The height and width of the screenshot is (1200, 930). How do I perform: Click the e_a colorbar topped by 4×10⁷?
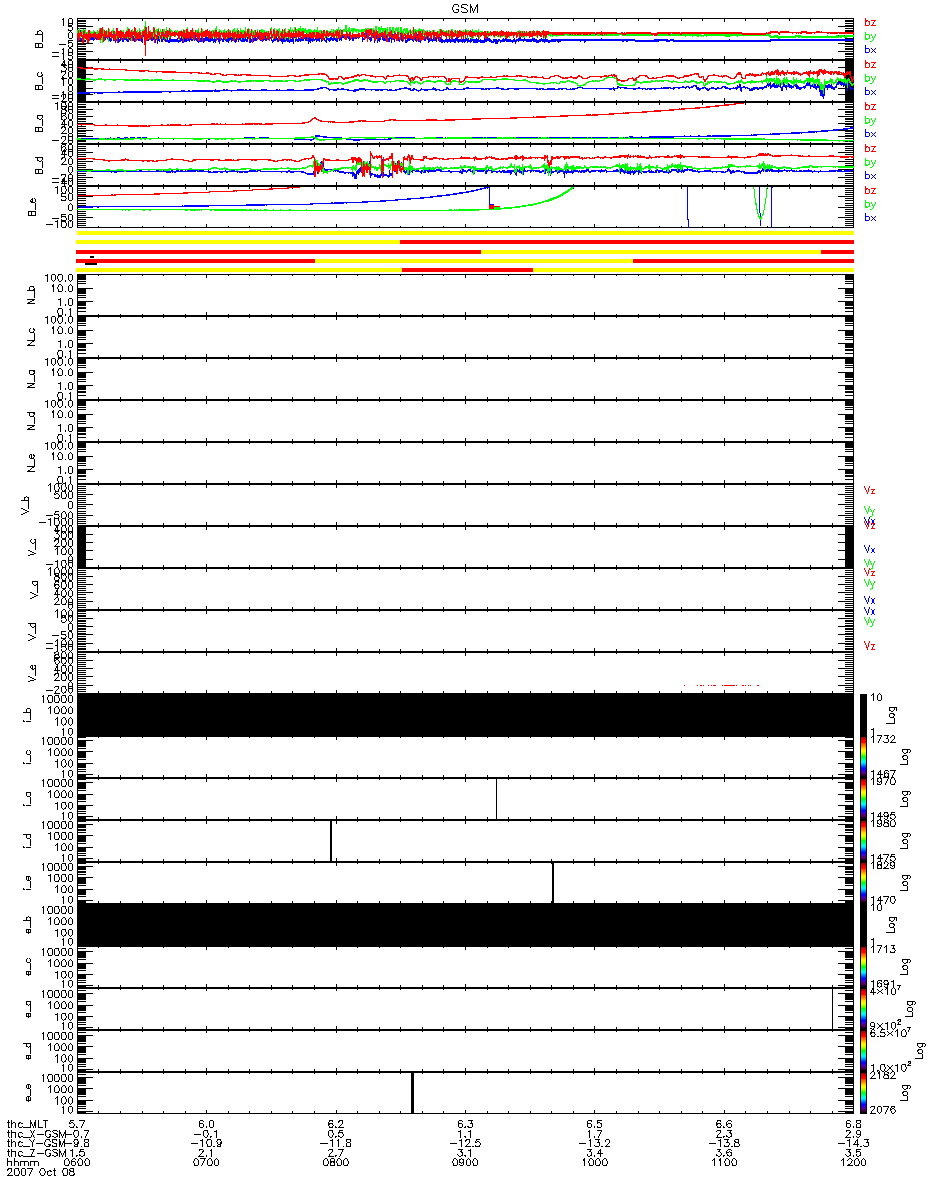click(861, 1008)
